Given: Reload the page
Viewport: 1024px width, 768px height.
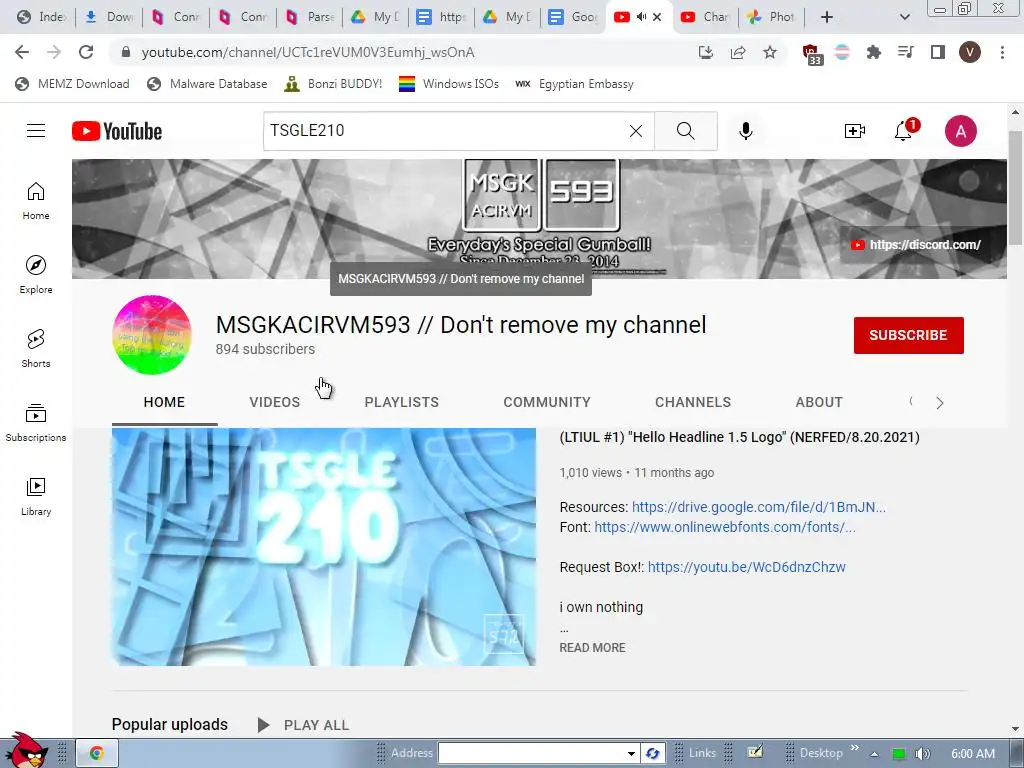Looking at the screenshot, I should click(86, 52).
